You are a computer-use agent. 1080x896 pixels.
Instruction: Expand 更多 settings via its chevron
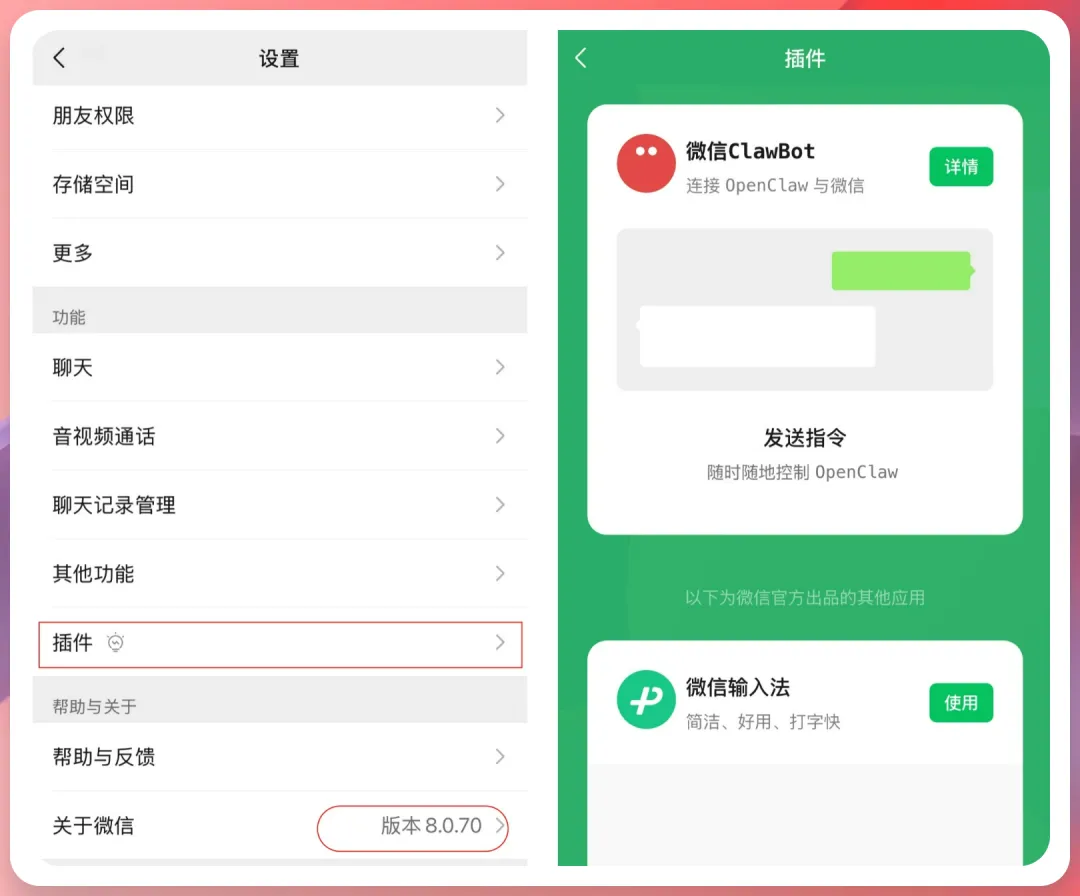[x=500, y=253]
